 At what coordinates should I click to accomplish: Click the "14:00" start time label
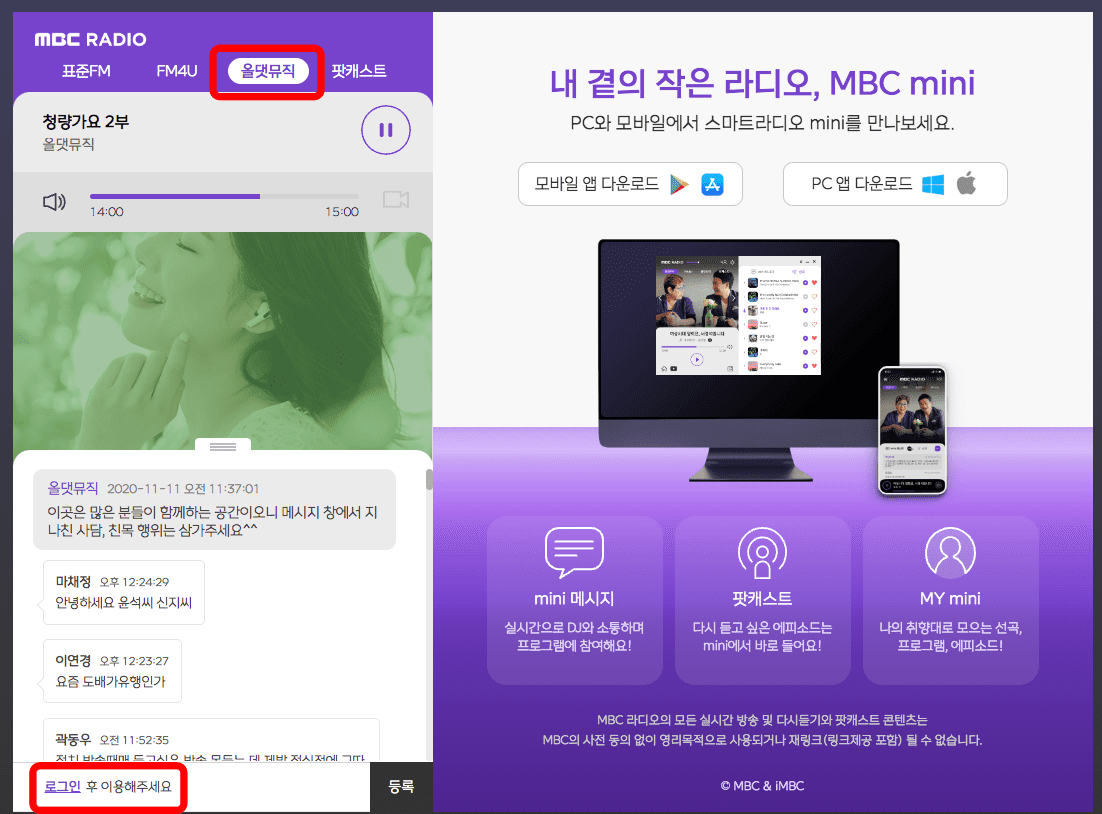point(107,212)
